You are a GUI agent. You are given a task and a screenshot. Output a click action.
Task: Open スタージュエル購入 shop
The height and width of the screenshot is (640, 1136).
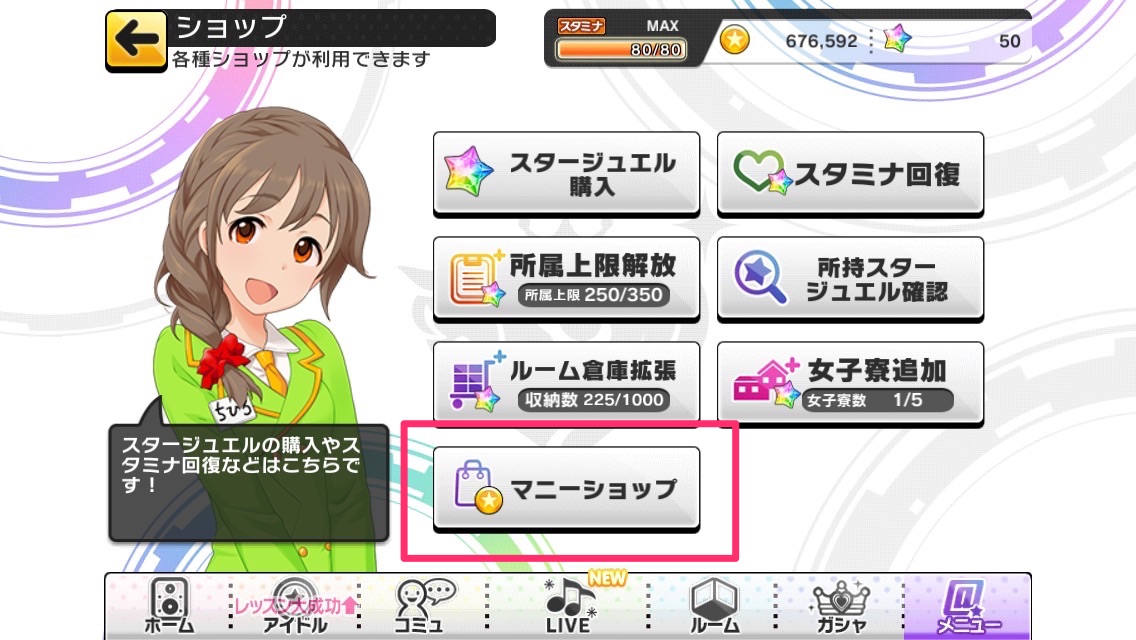click(567, 174)
